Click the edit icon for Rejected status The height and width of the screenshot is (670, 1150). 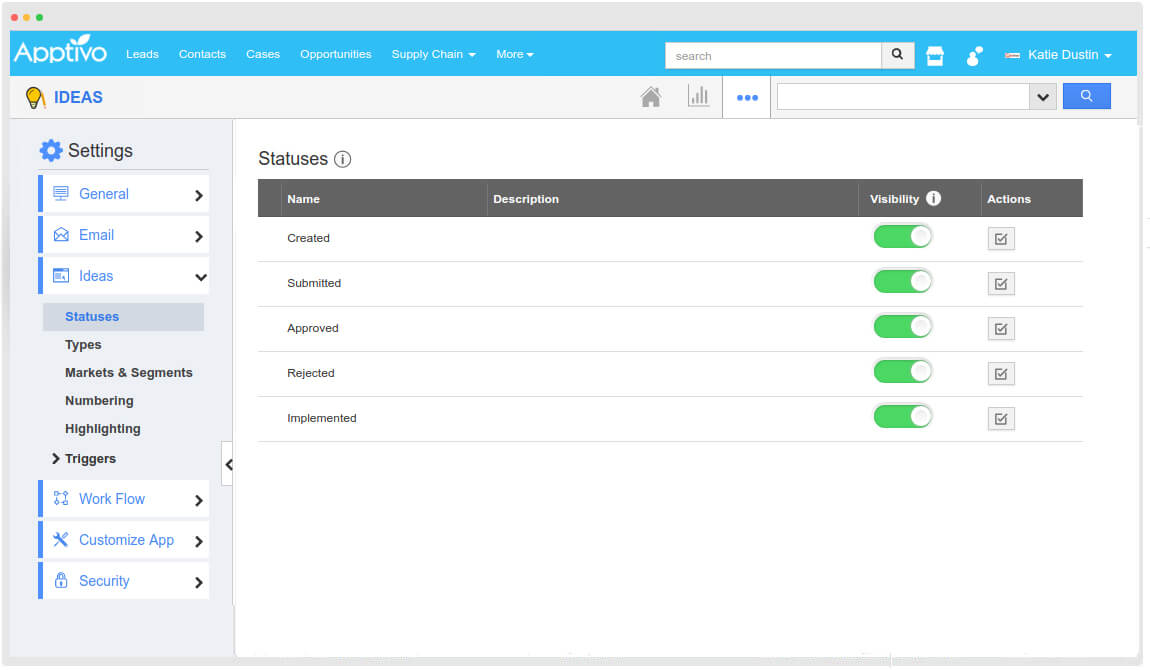pyautogui.click(x=1001, y=374)
